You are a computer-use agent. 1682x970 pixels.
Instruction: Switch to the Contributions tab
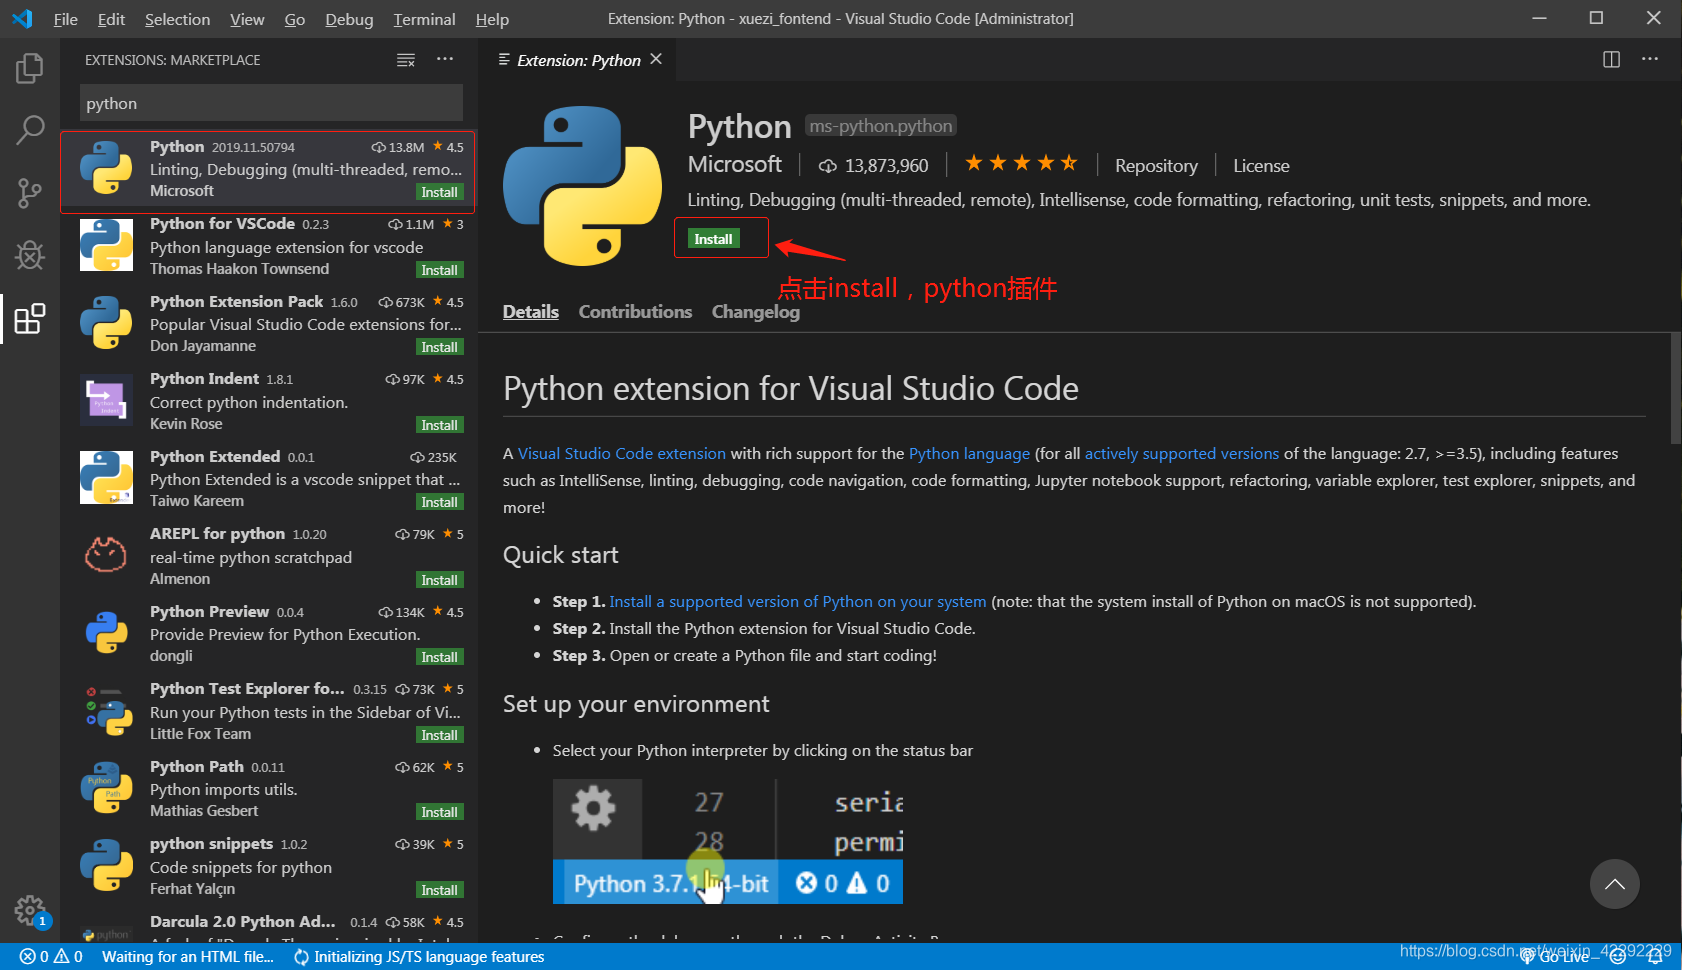(x=635, y=312)
